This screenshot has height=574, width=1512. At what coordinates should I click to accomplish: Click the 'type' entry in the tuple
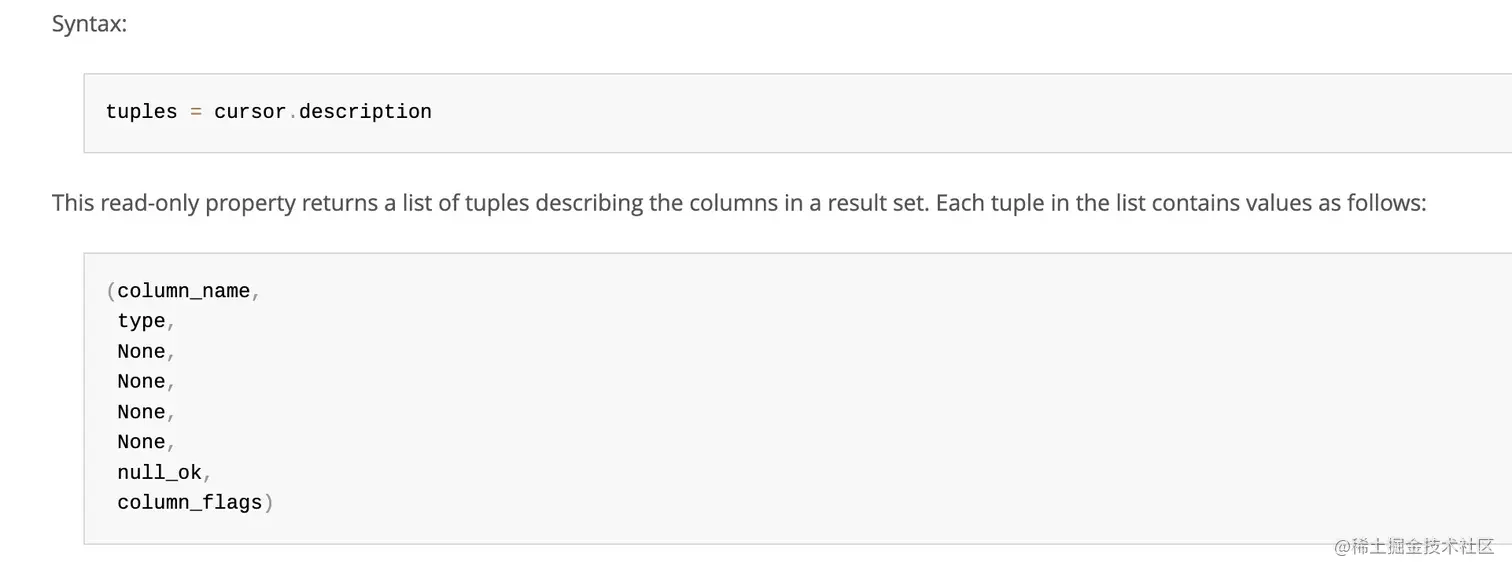point(141,321)
